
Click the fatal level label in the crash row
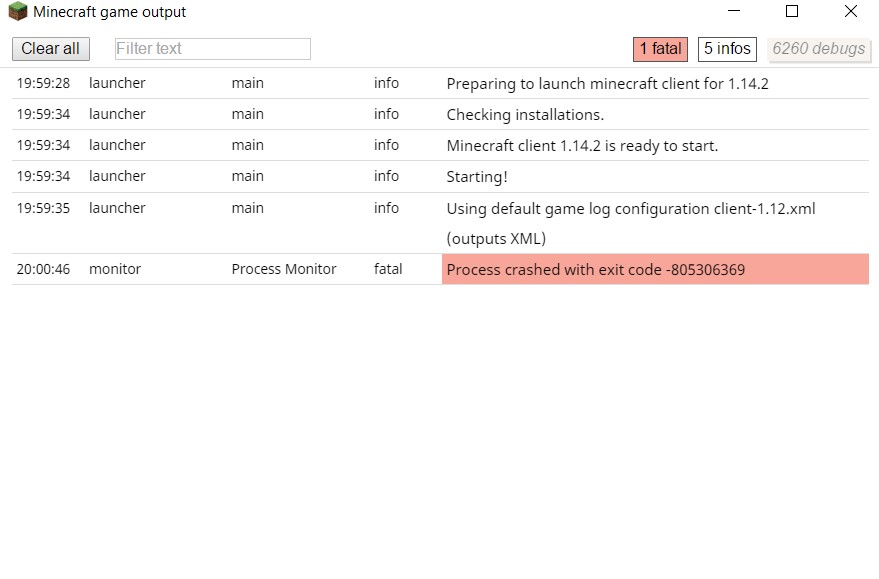(x=388, y=270)
